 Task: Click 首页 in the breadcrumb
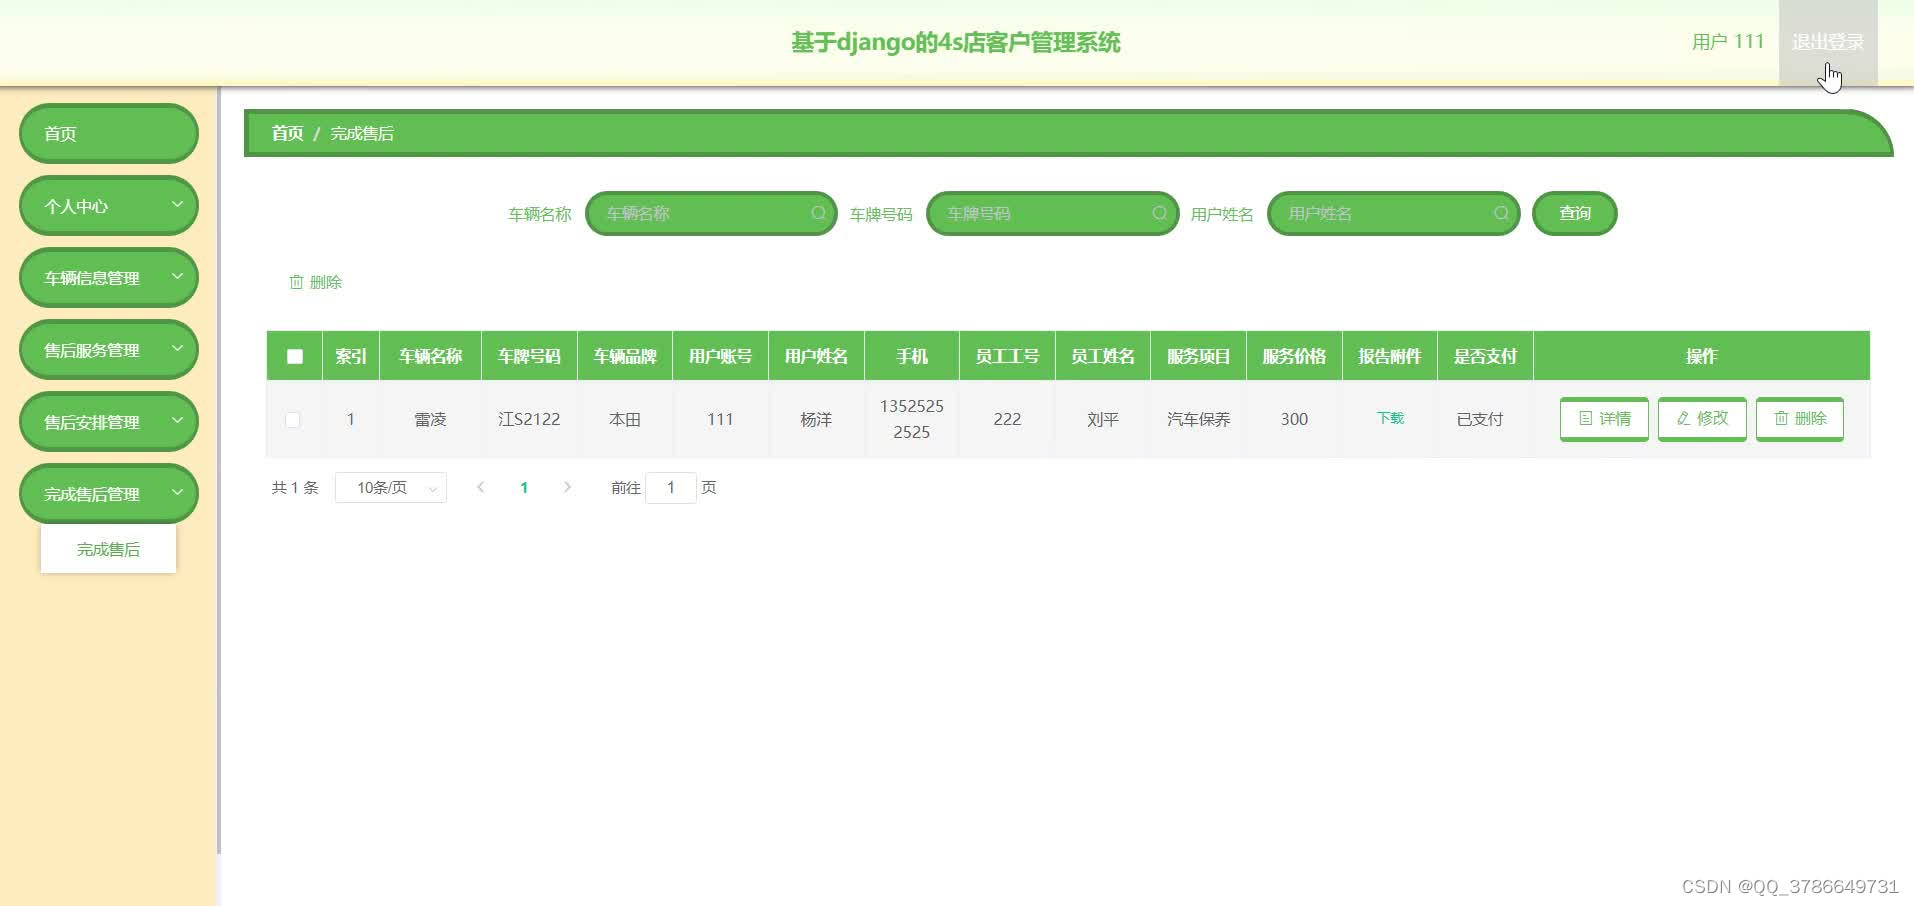tap(287, 133)
